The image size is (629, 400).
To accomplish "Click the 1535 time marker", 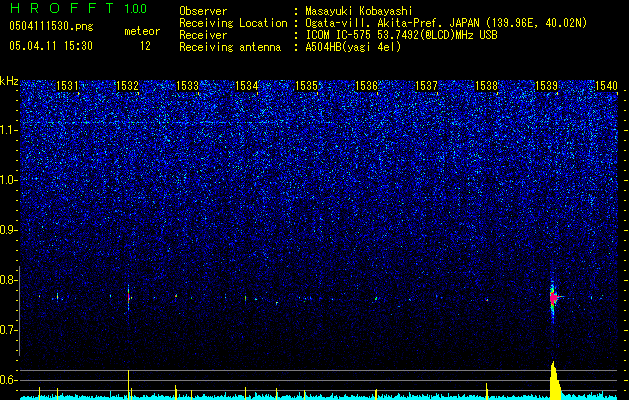I will point(306,85).
